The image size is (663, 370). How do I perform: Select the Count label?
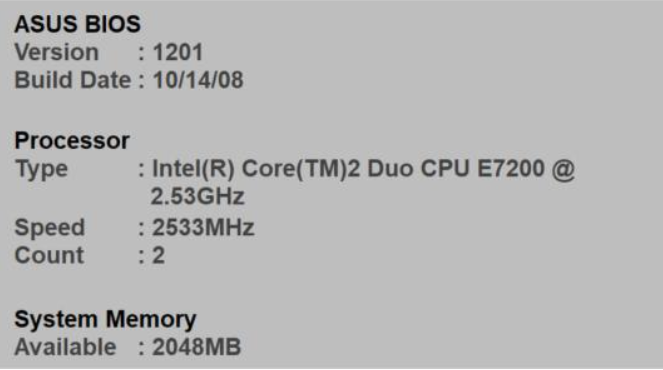click(49, 255)
